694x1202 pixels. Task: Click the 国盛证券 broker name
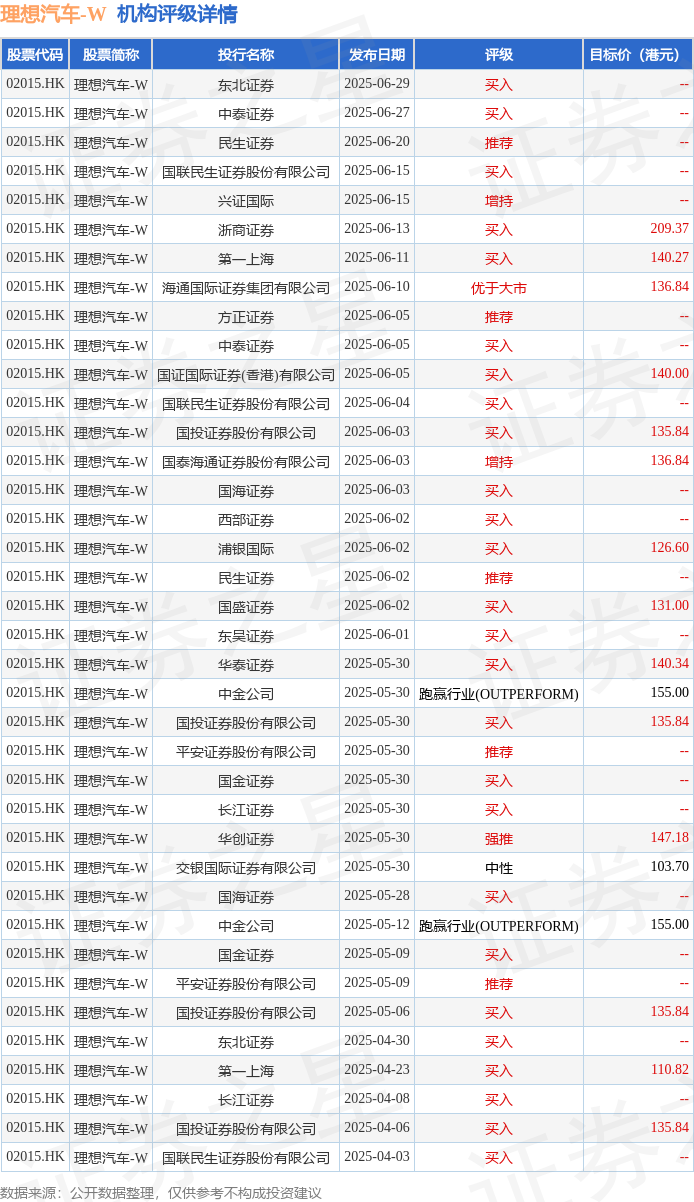[x=246, y=606]
